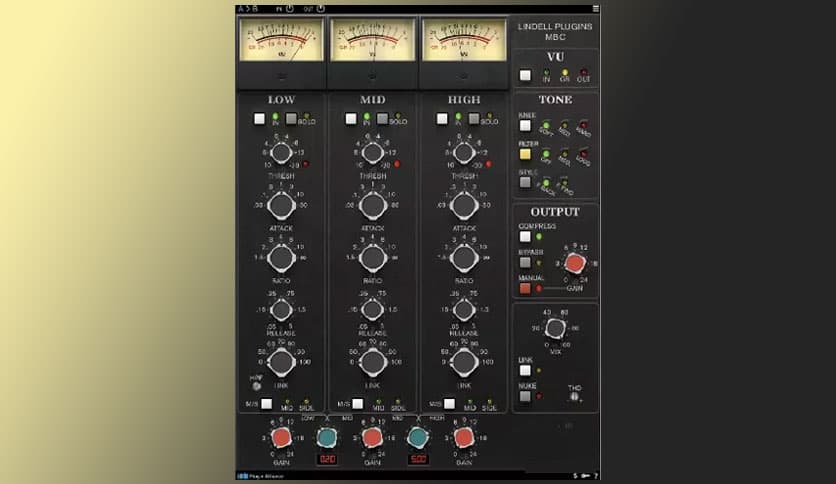Click the MIX knob
This screenshot has height=484, width=836.
[555, 328]
